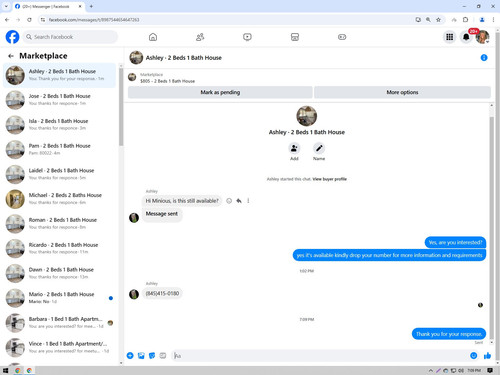500x375 pixels.
Task: Click the More options button
Action: 402,92
